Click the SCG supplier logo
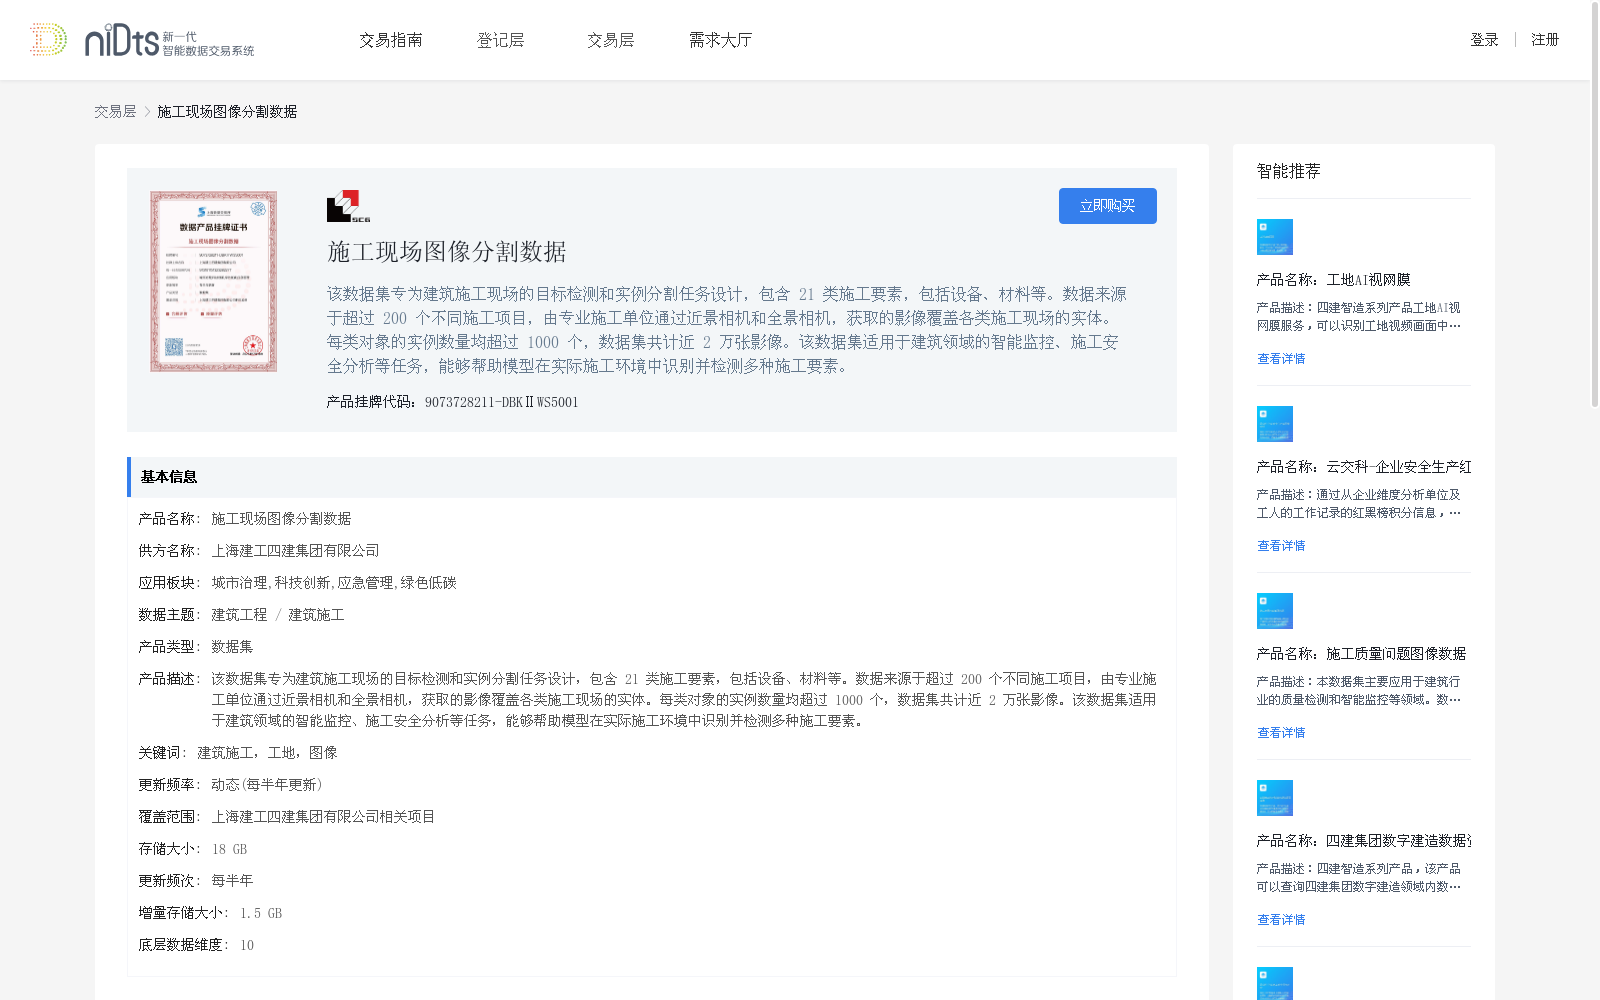Image resolution: width=1600 pixels, height=1000 pixels. pos(348,206)
